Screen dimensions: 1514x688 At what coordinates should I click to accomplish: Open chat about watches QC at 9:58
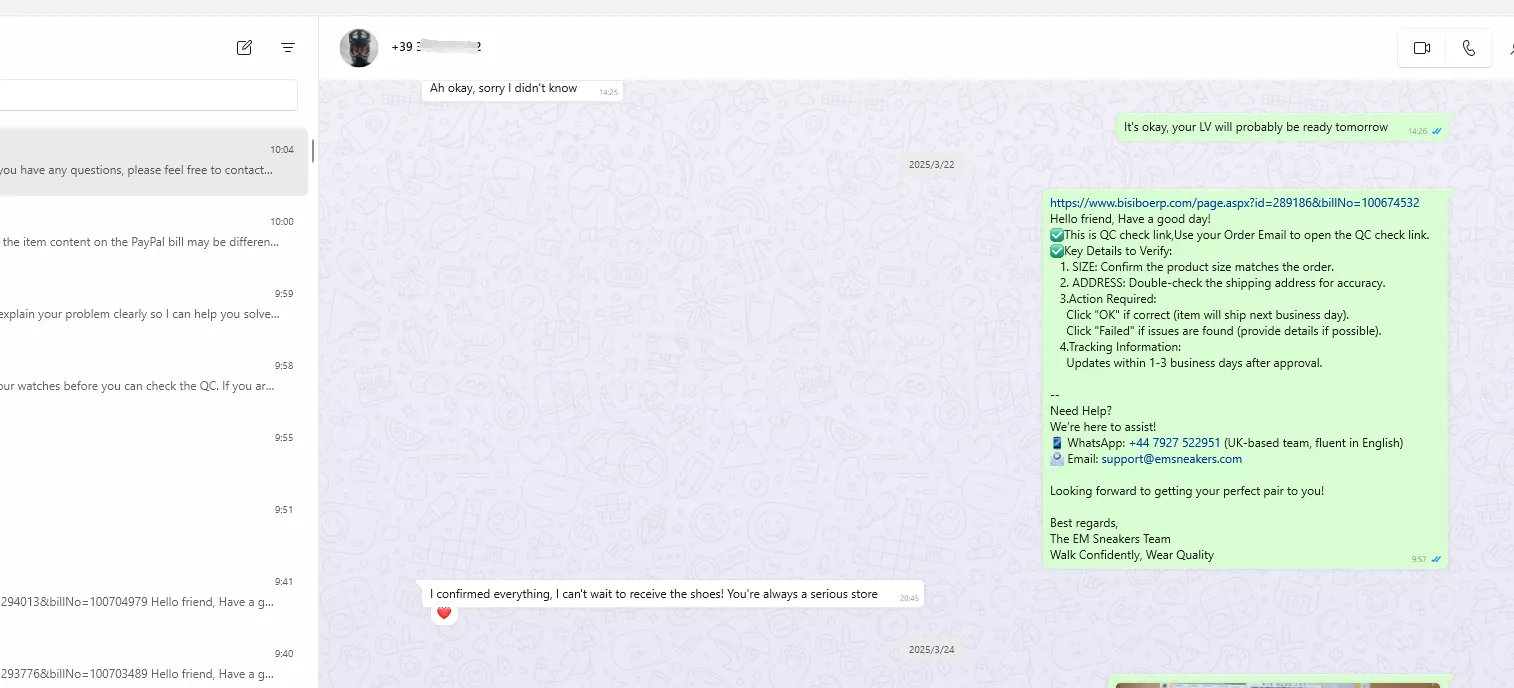(154, 376)
